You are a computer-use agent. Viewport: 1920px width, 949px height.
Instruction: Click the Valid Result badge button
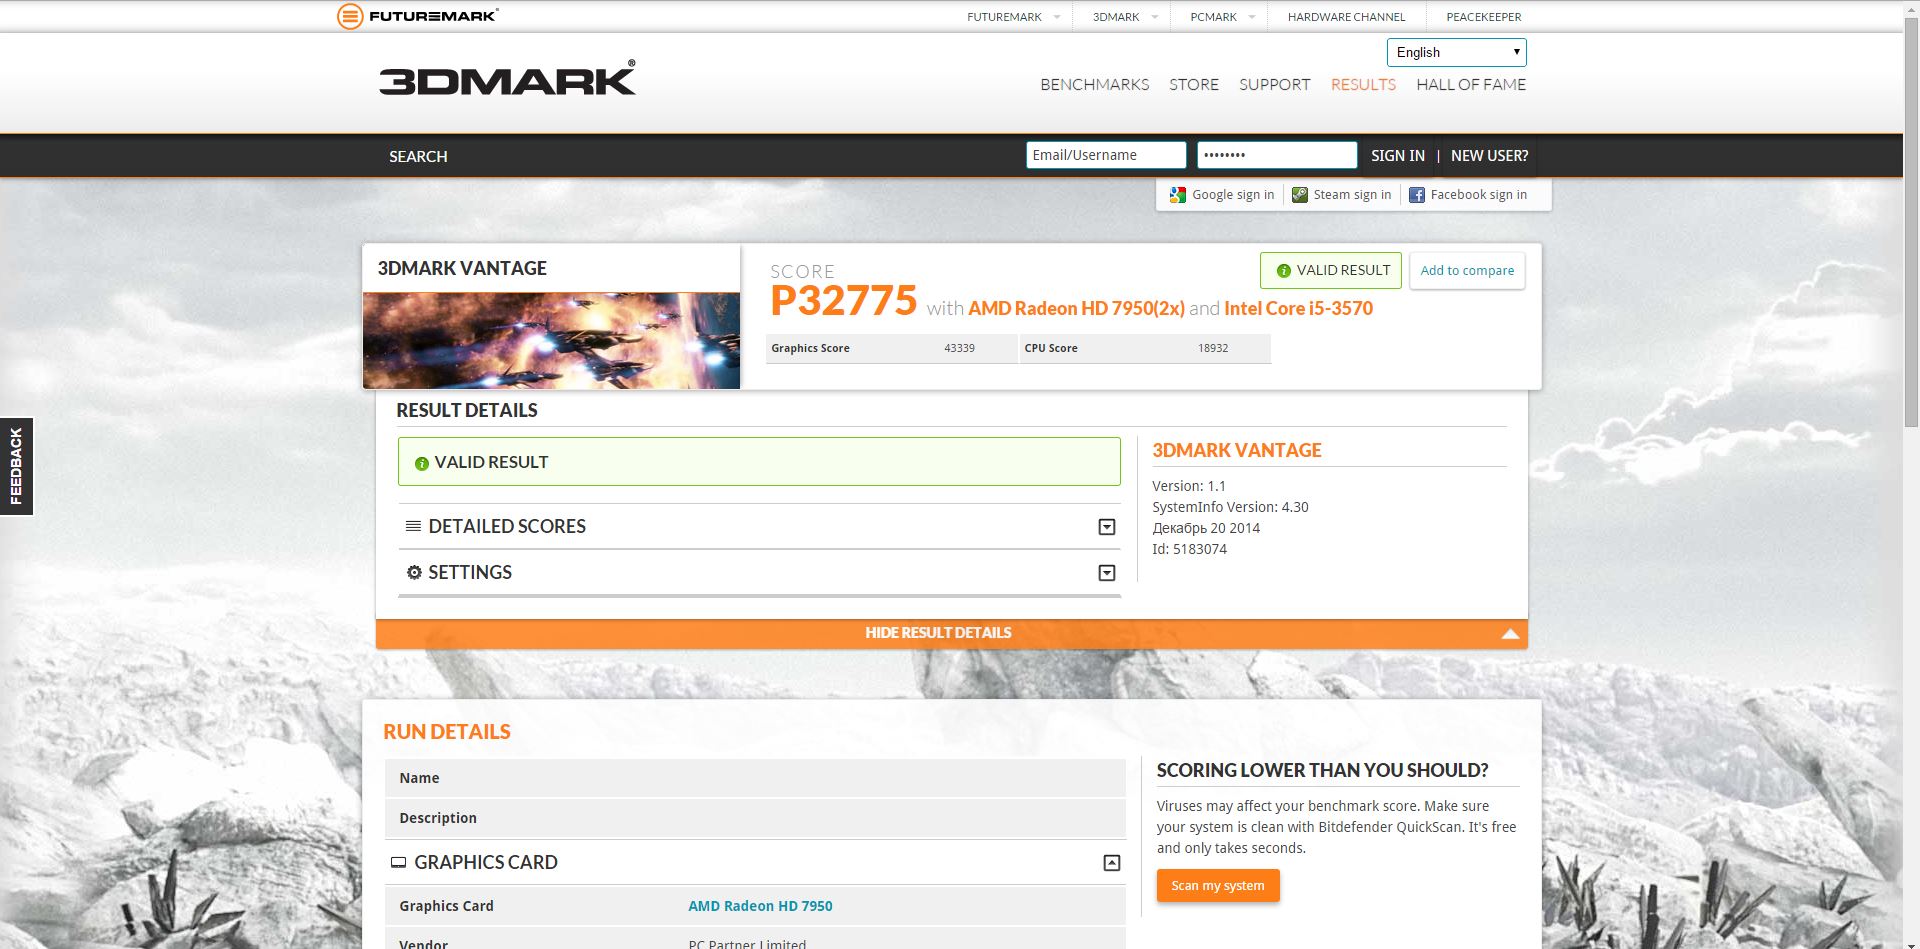1331,271
